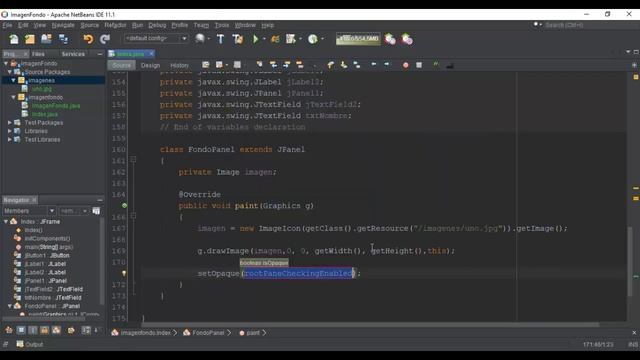Click the Save All toolbar icon
Image resolution: width=640 pixels, height=360 pixels.
pyautogui.click(x=63, y=39)
